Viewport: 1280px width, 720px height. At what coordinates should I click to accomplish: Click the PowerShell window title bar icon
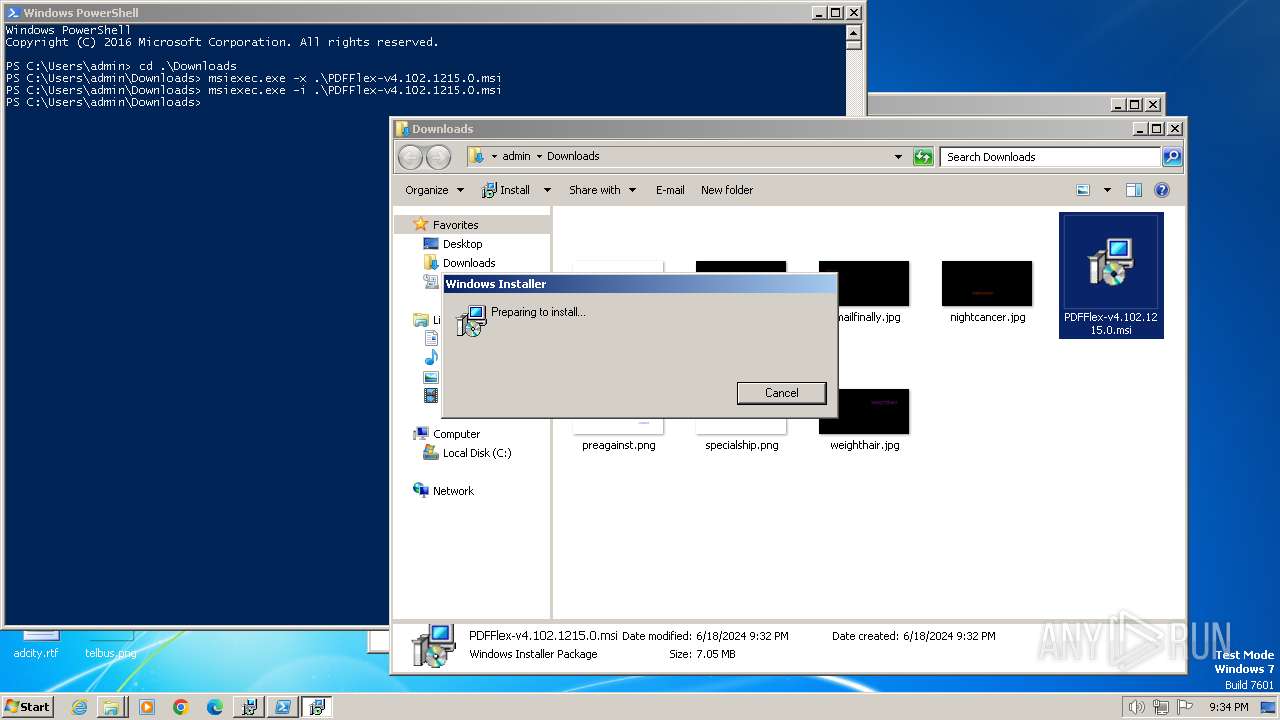(x=13, y=13)
